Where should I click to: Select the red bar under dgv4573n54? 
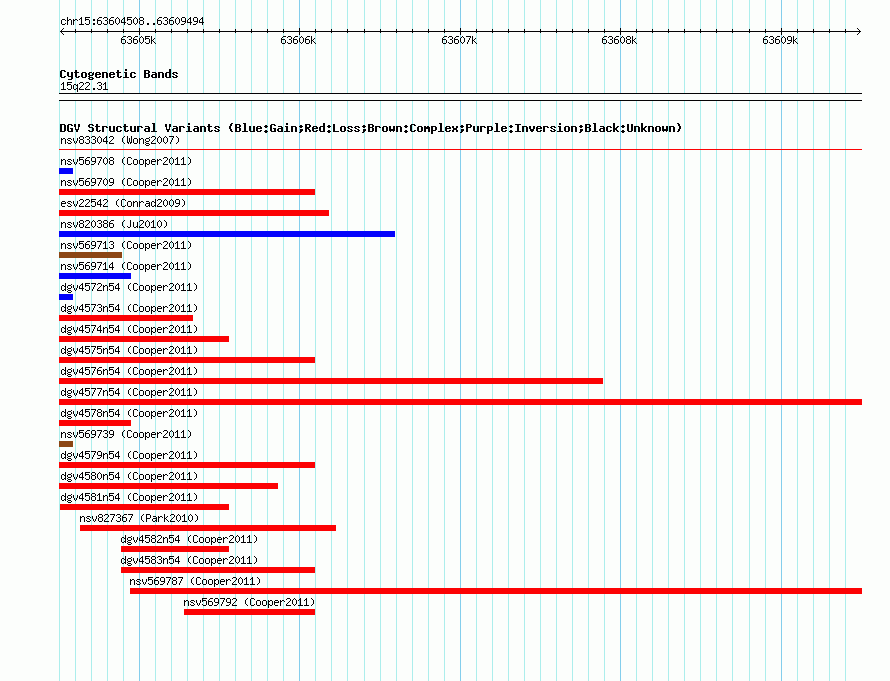(x=126, y=318)
